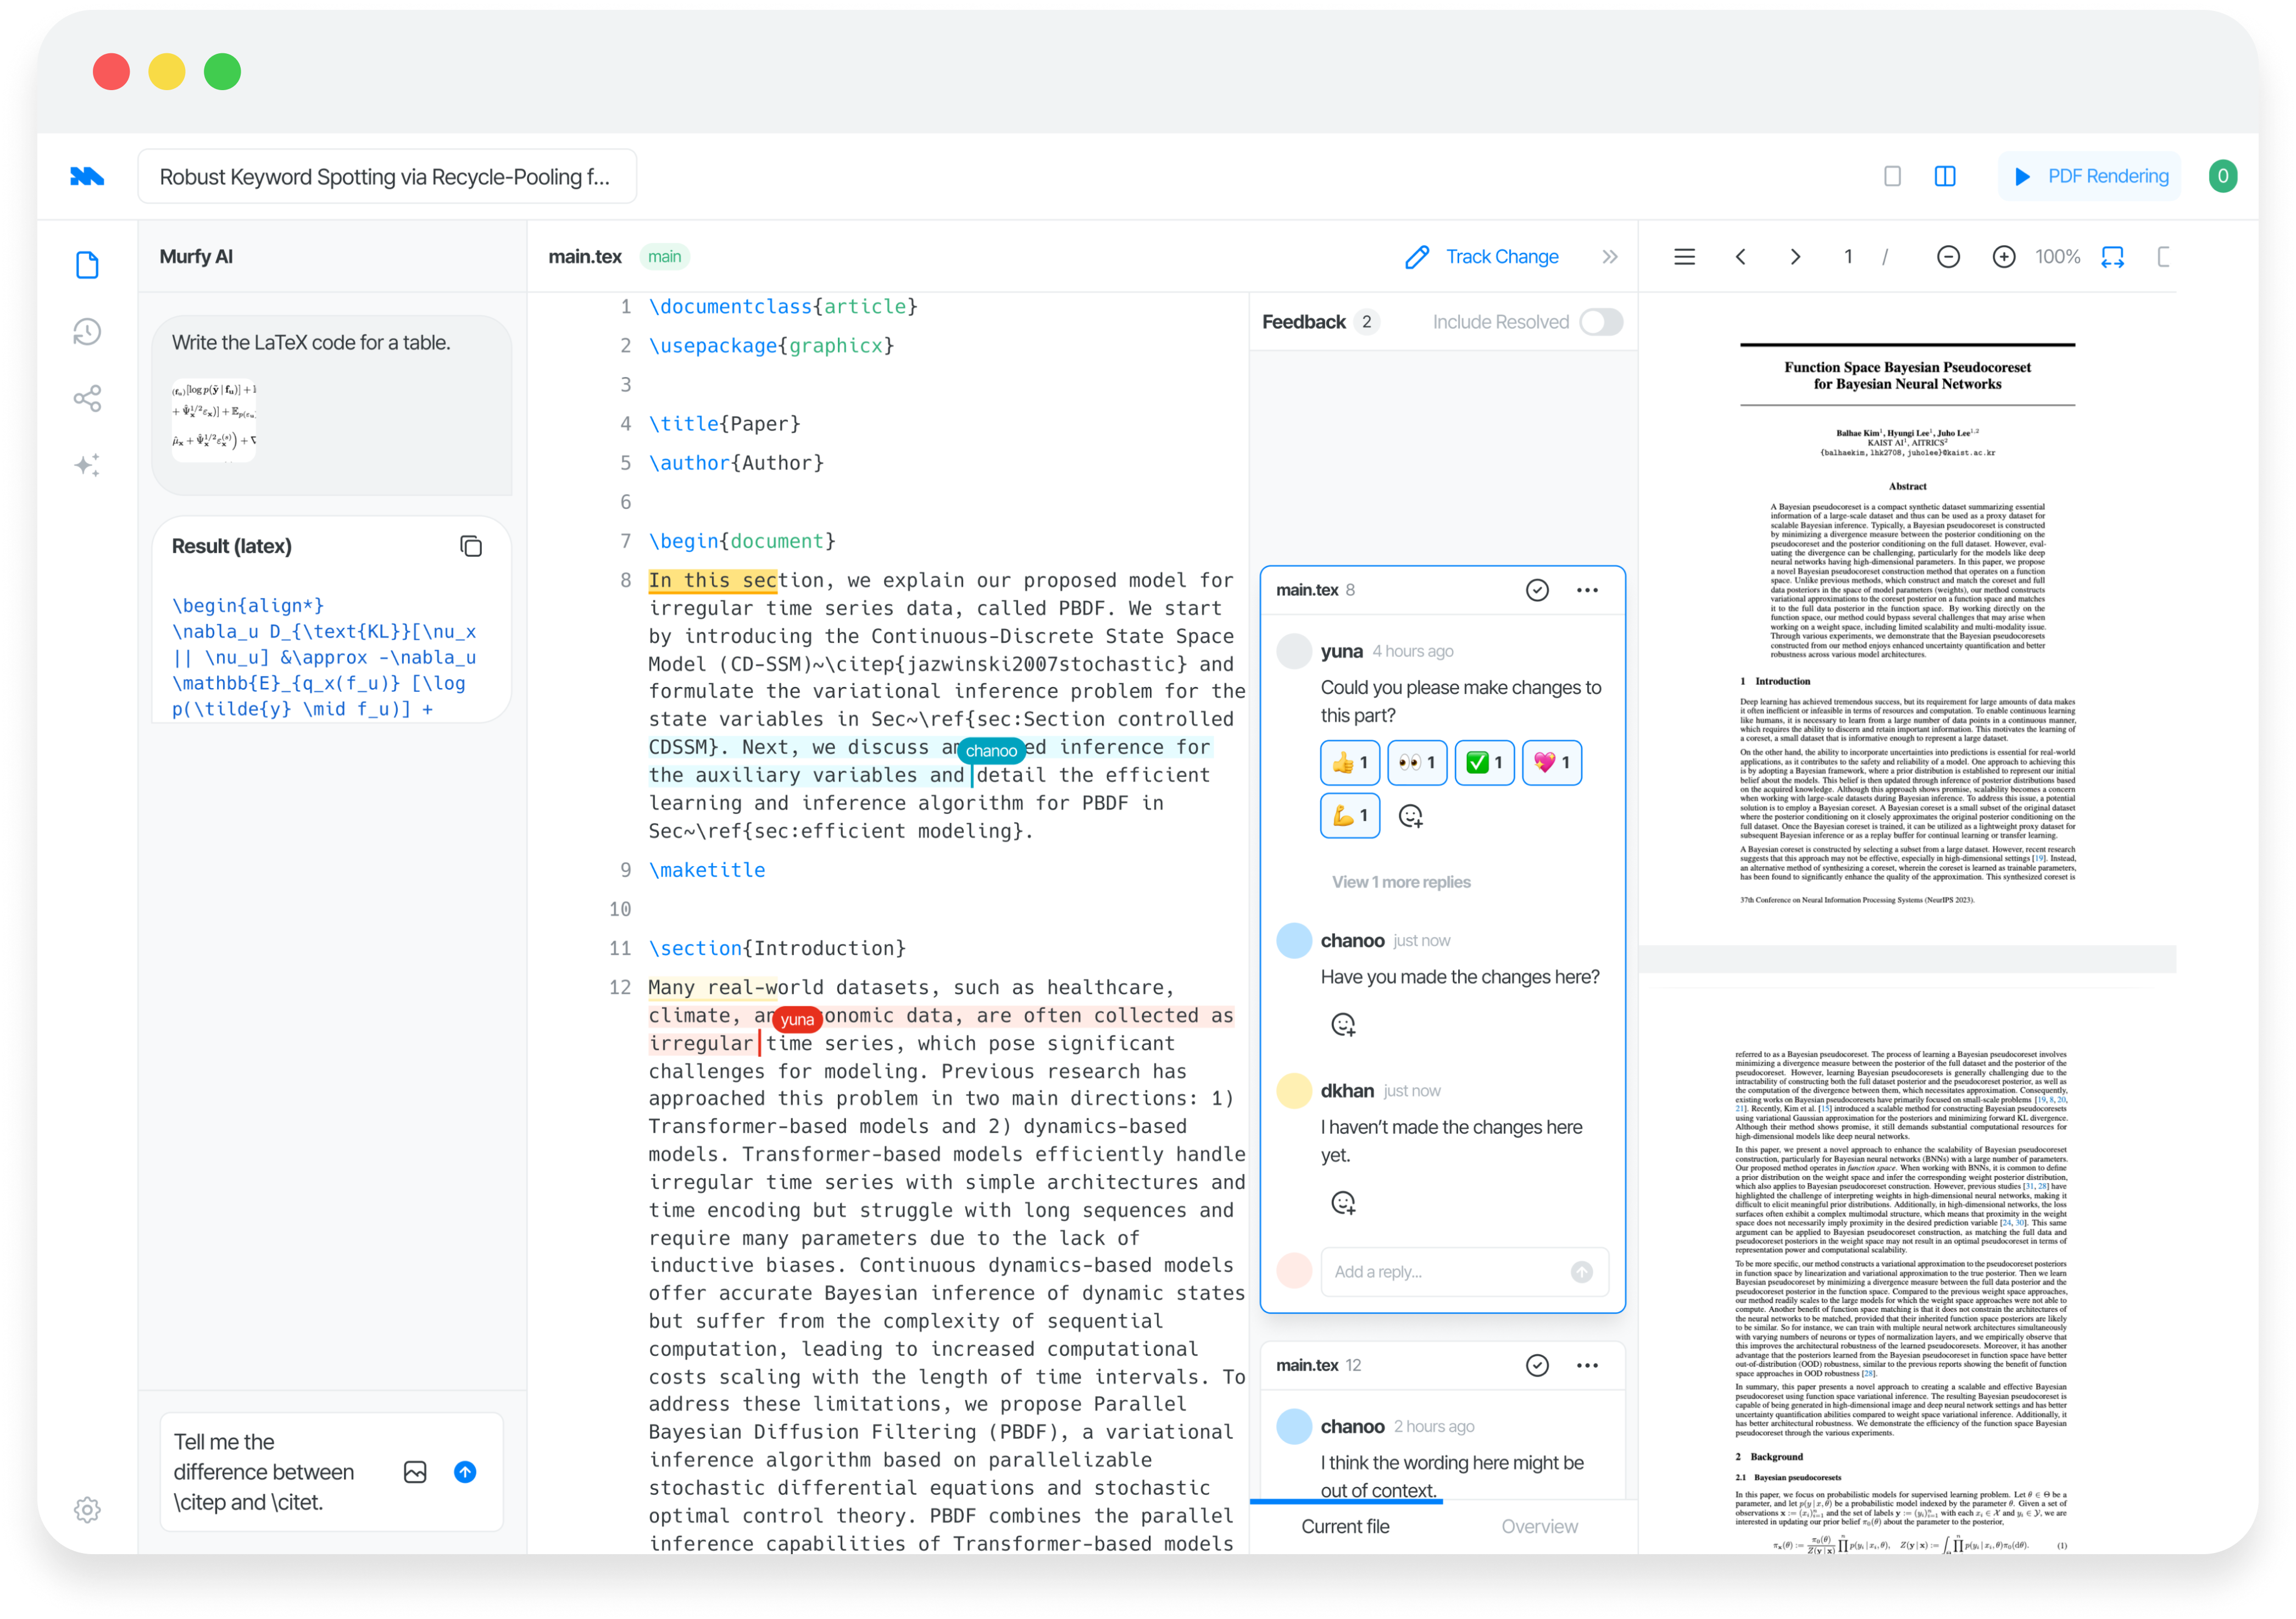Image resolution: width=2296 pixels, height=1619 pixels.
Task: Click the \section{Introduction} line
Action: click(x=777, y=948)
